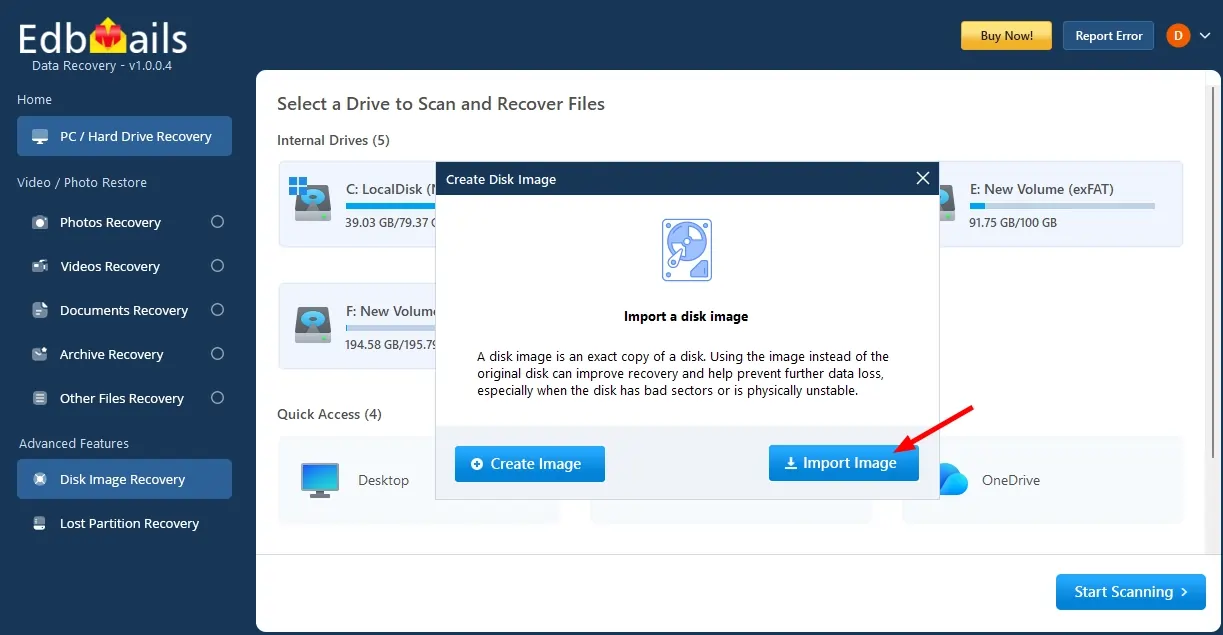Image resolution: width=1223 pixels, height=635 pixels.
Task: Click the E: drive usage bar
Action: coord(1062,206)
